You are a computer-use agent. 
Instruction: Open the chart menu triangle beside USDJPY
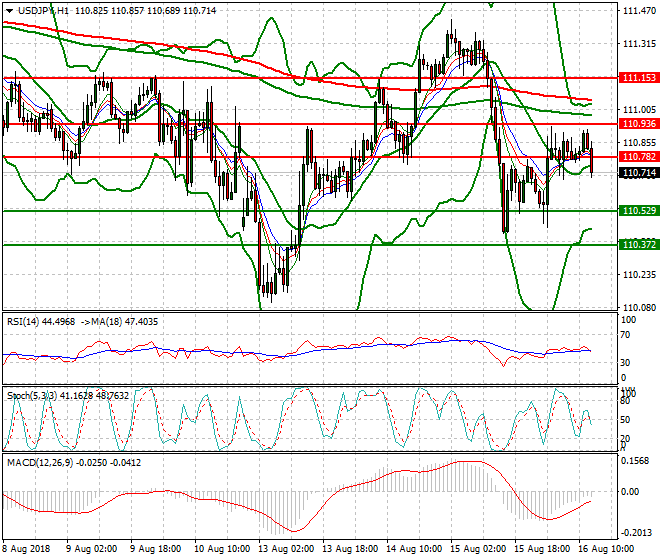point(9,11)
